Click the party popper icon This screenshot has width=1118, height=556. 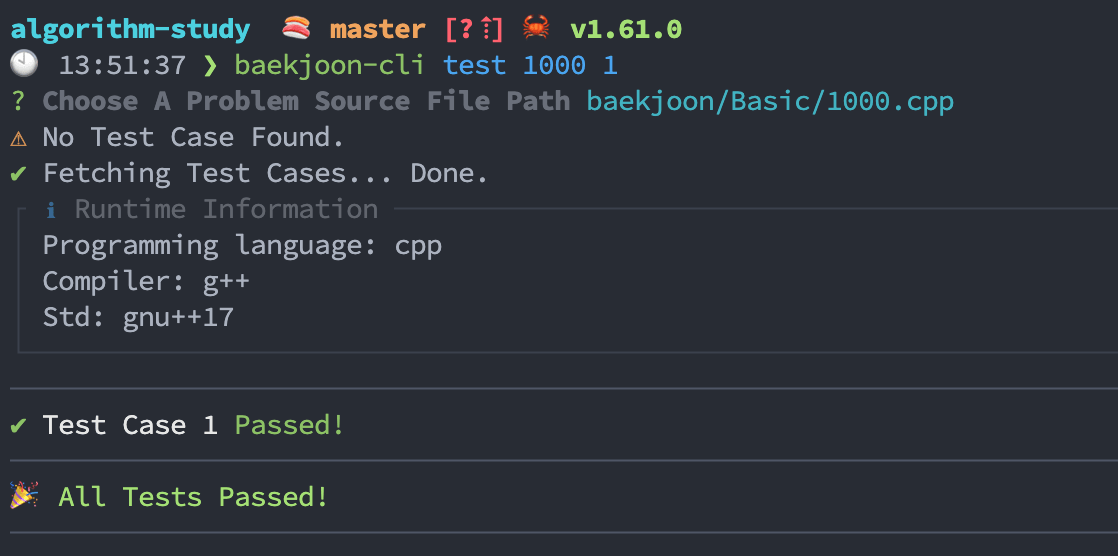coord(24,495)
